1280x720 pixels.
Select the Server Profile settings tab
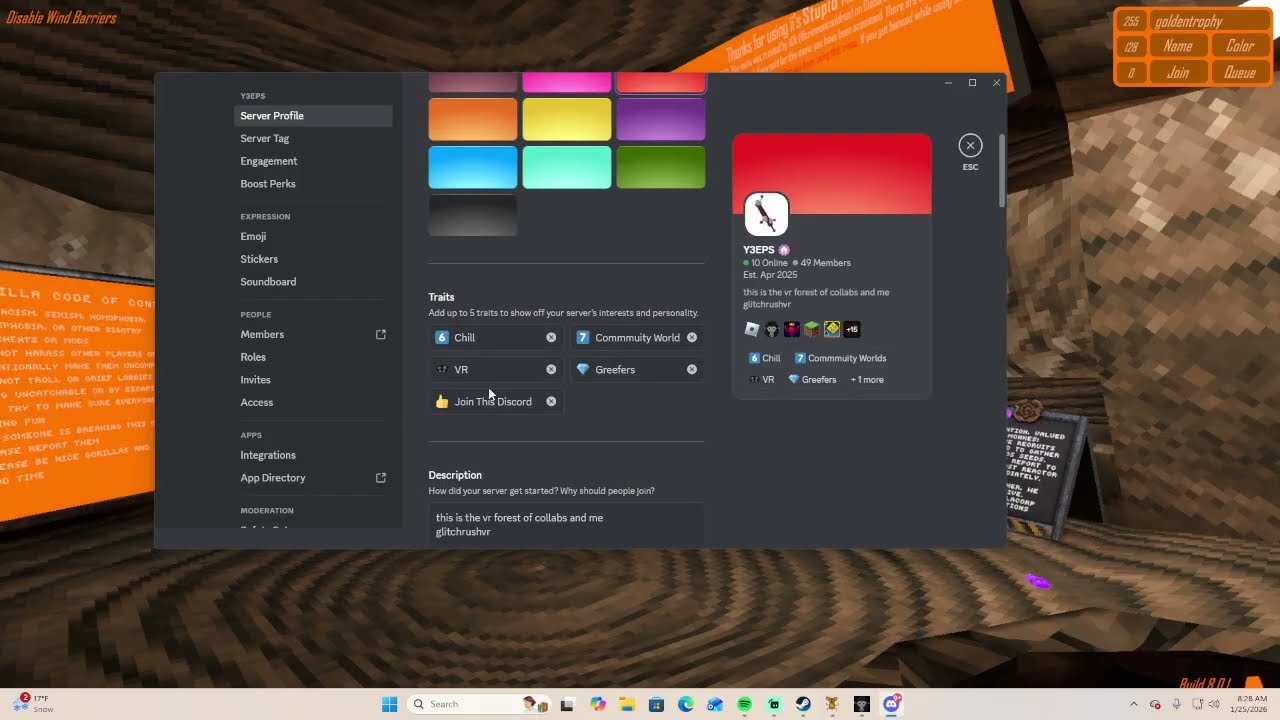tap(313, 116)
